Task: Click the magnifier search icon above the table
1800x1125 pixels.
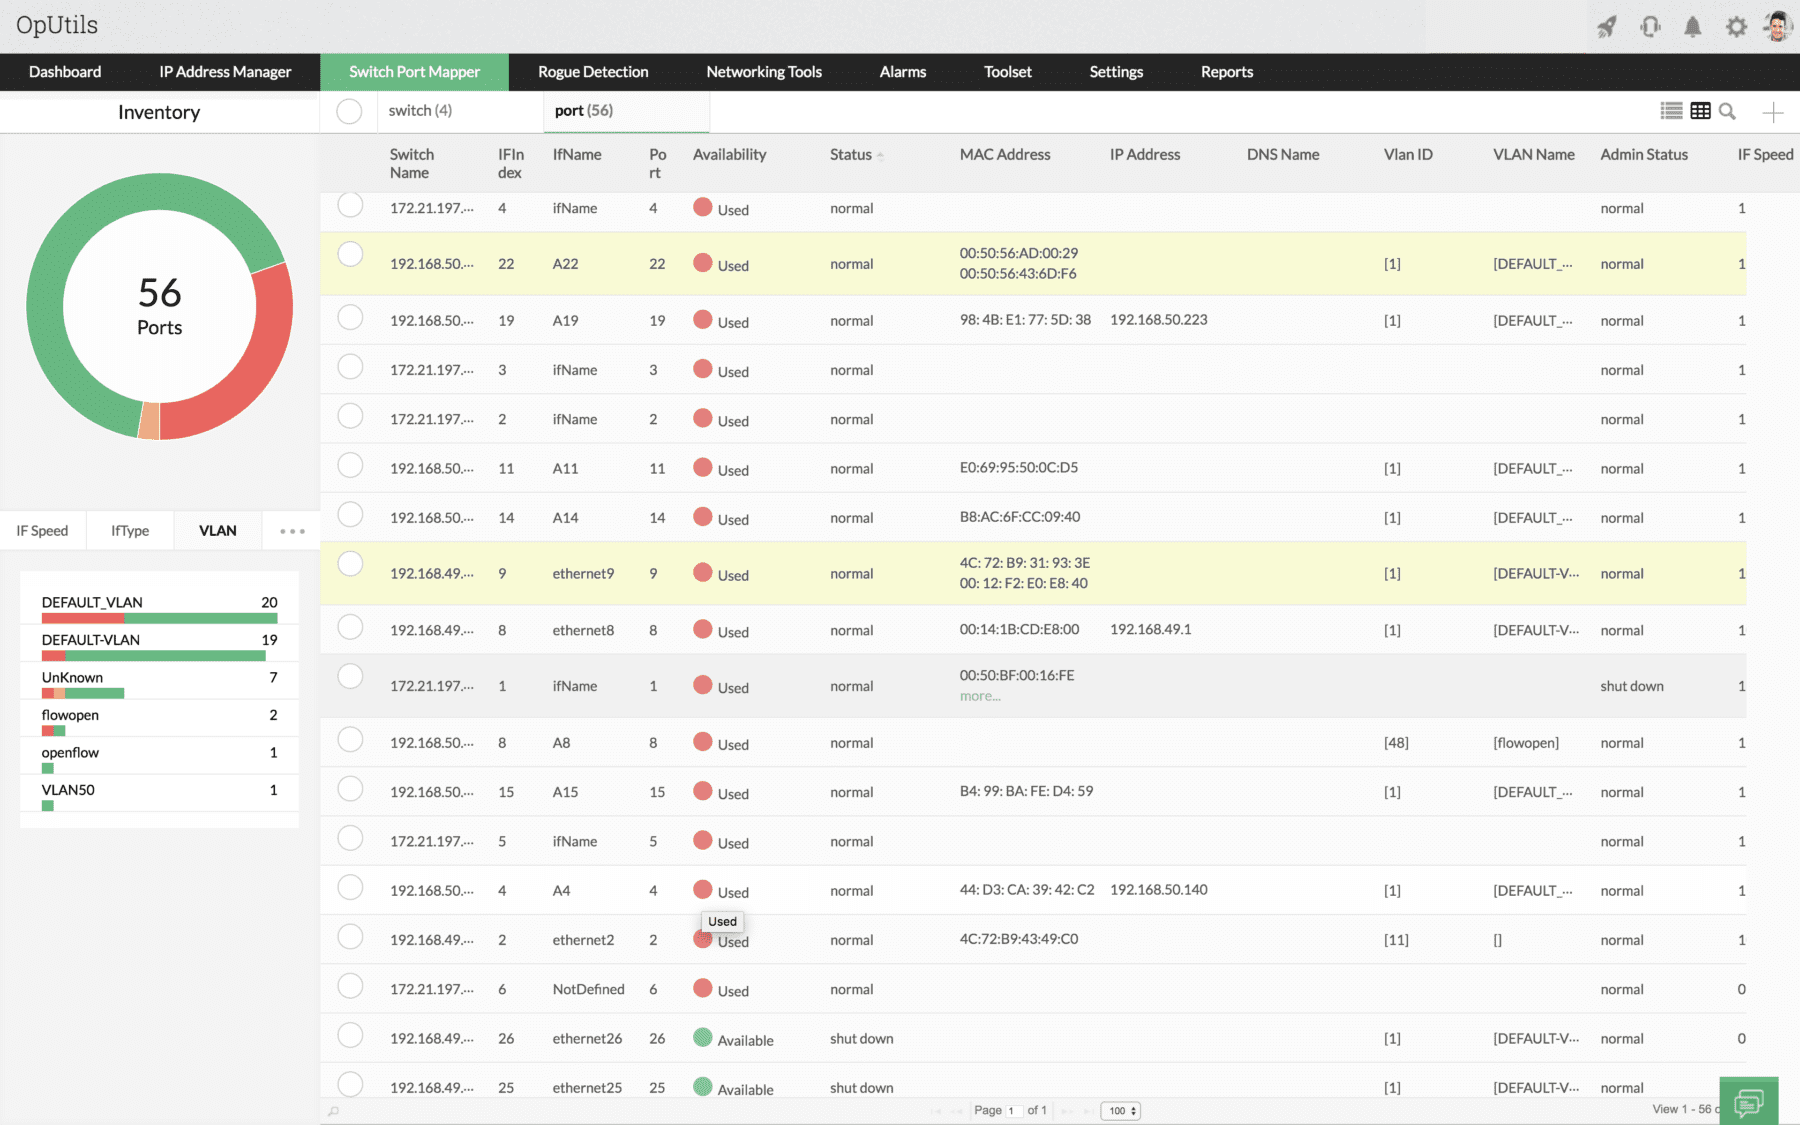Action: pos(1727,111)
